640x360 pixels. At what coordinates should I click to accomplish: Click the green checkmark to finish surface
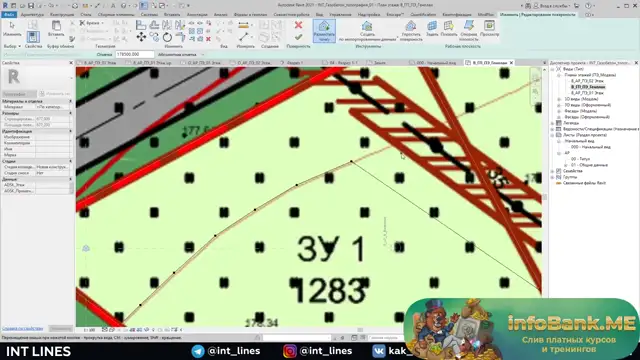click(x=298, y=37)
